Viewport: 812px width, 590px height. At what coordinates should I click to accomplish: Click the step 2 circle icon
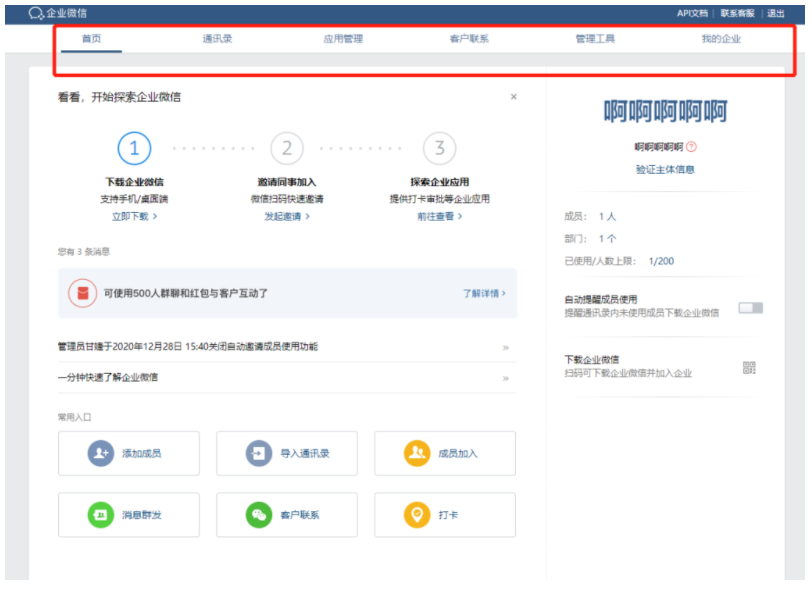[287, 148]
